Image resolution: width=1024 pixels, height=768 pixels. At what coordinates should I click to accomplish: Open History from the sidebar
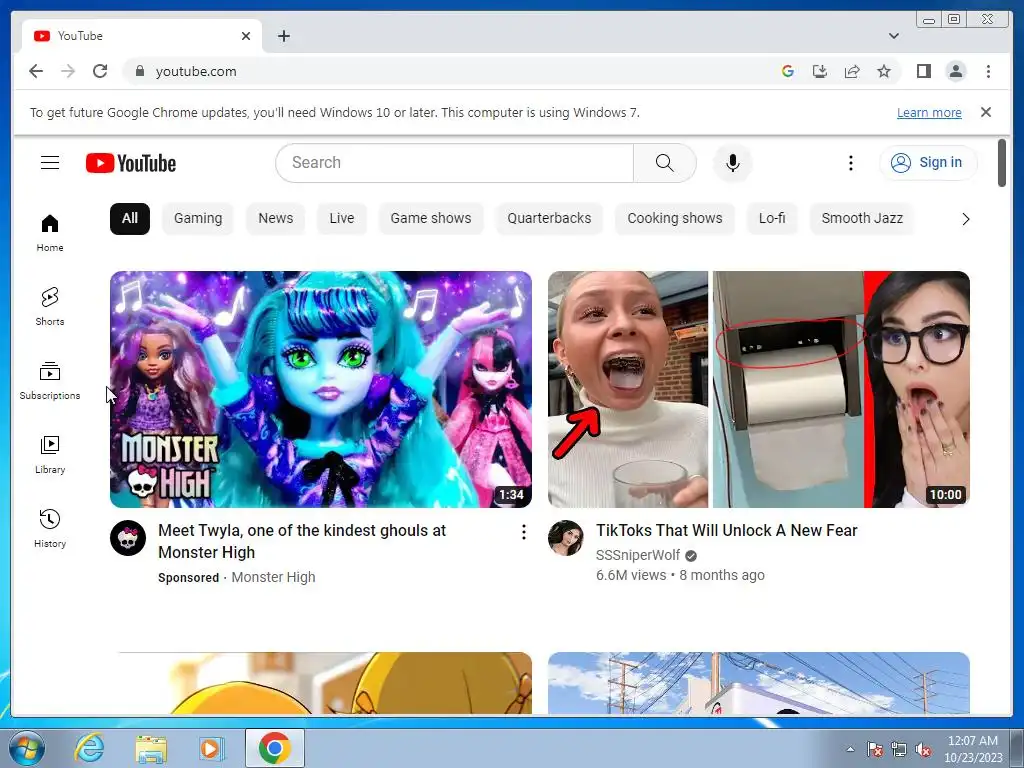coord(50,529)
